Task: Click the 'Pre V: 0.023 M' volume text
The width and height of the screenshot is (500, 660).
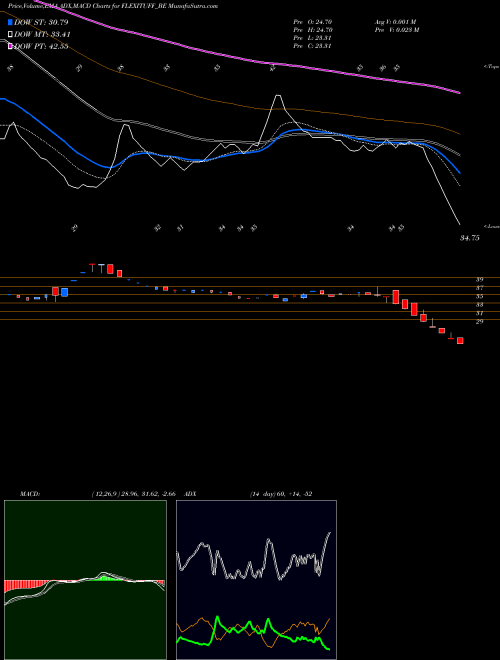Action: (x=396, y=30)
